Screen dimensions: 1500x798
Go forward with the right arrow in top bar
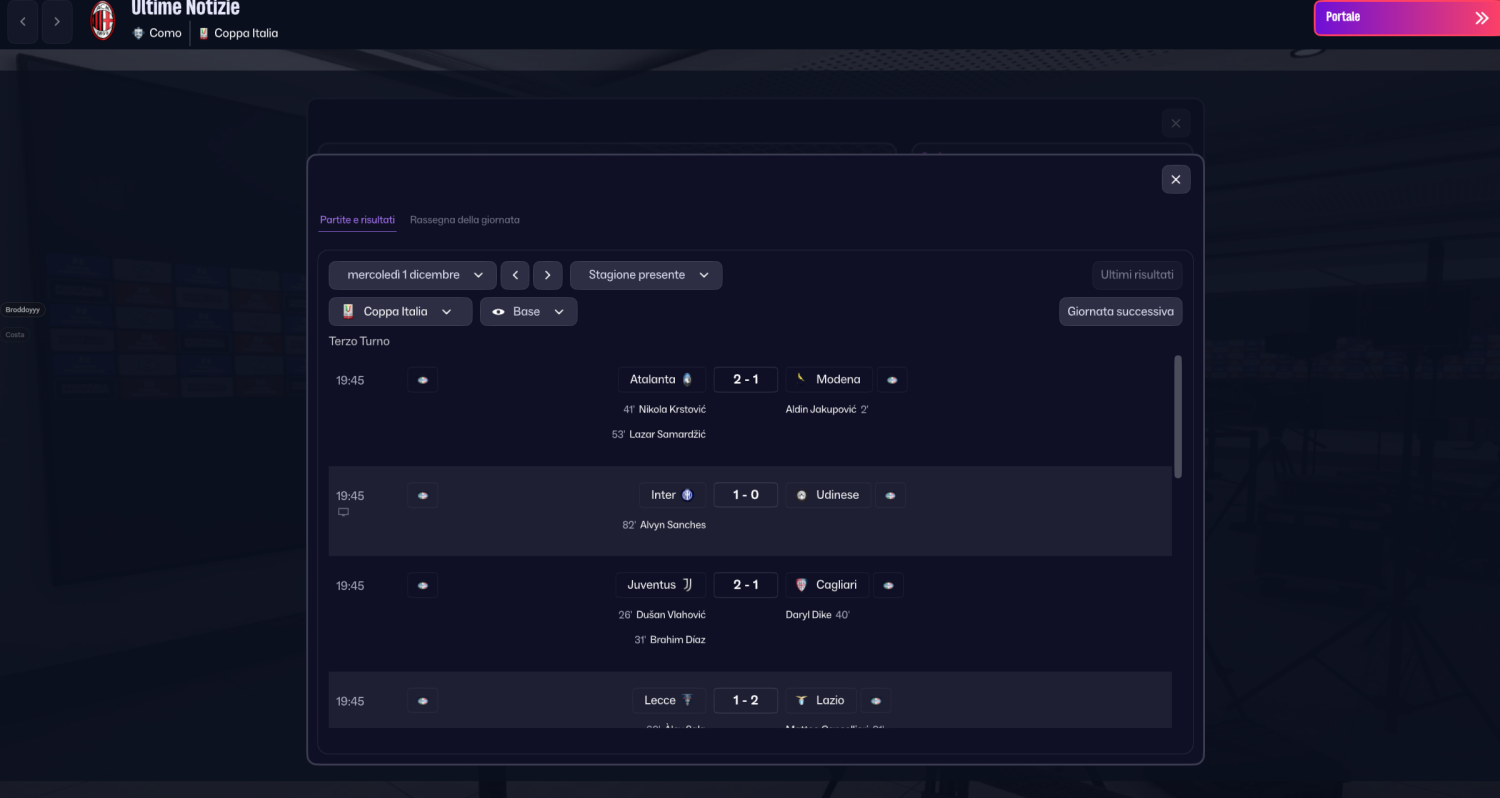tap(57, 21)
